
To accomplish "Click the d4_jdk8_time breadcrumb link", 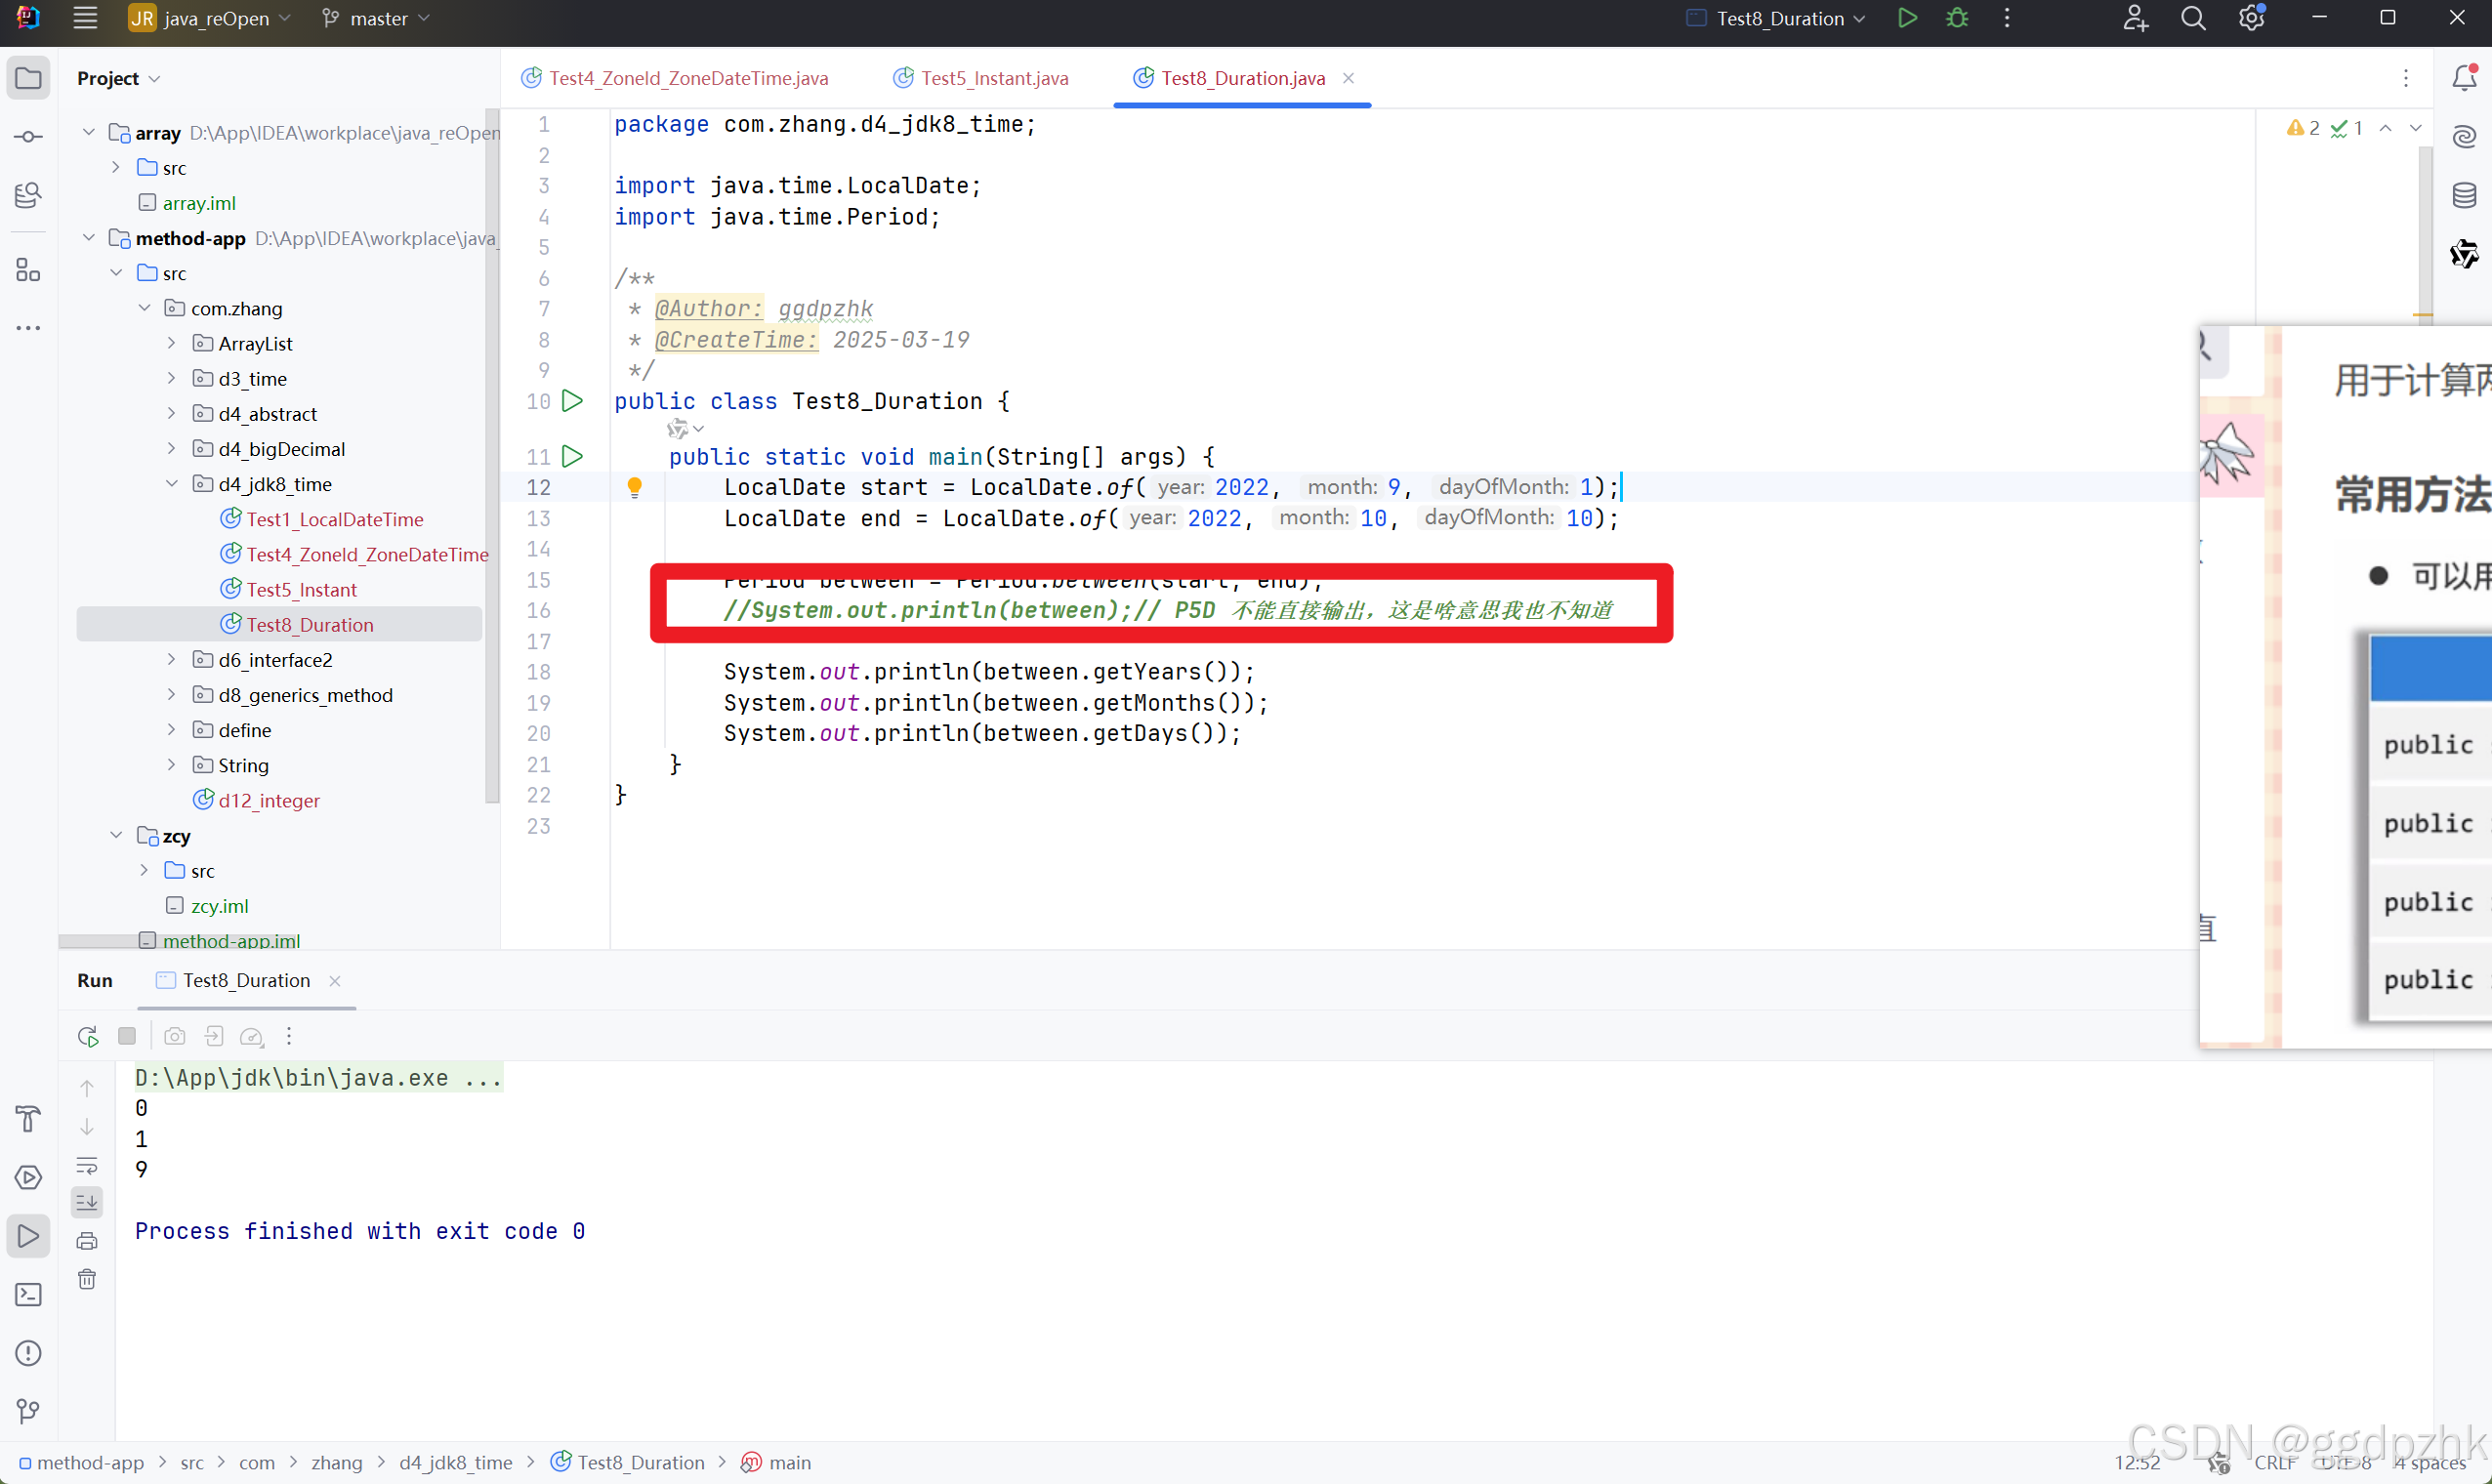I will point(455,1461).
